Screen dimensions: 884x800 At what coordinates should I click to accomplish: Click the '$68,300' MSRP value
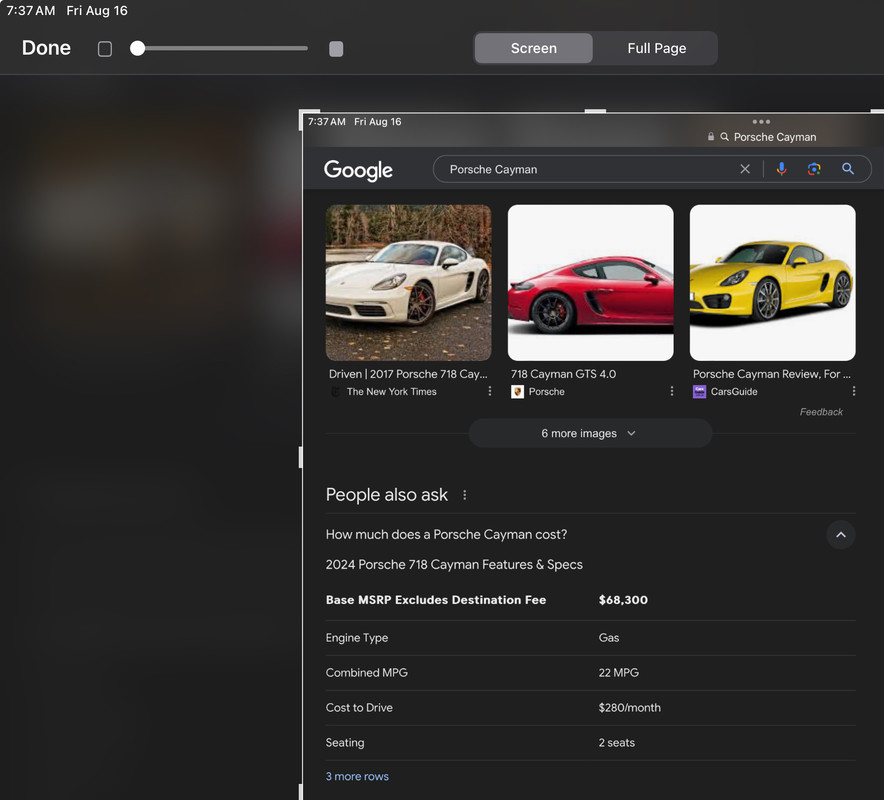click(623, 600)
